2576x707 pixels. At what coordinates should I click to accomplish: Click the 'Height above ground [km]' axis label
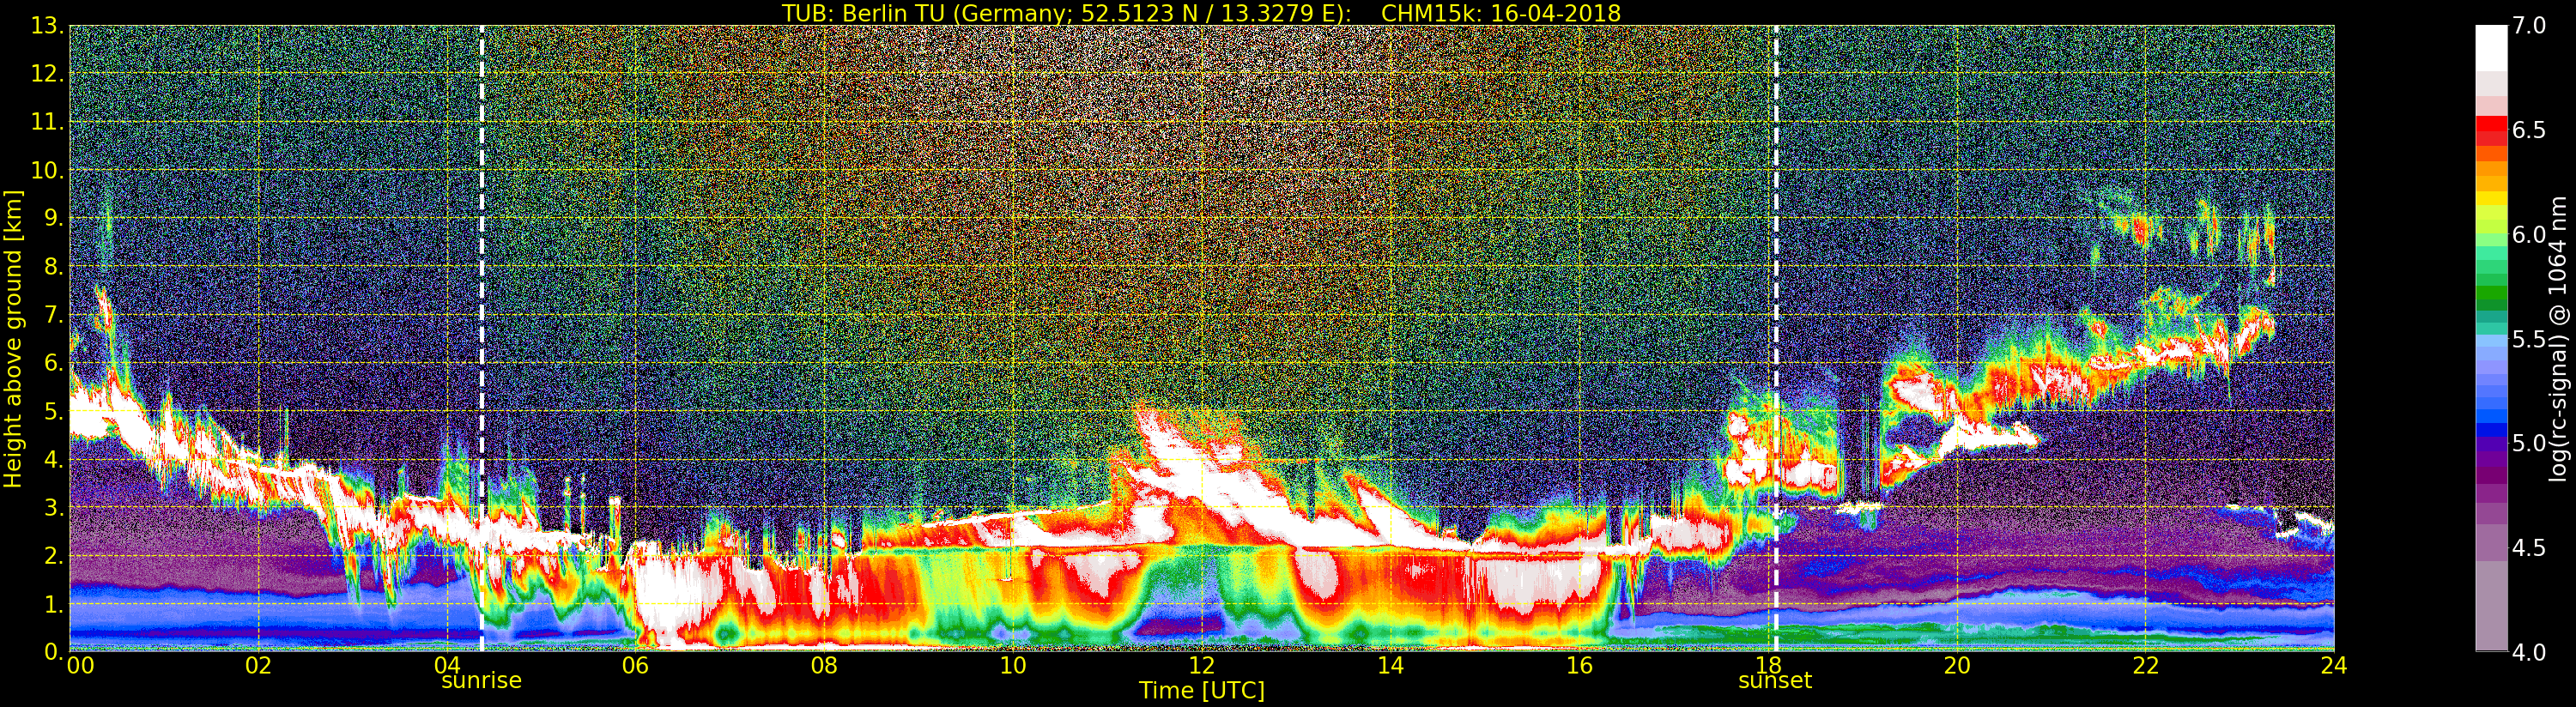coord(13,338)
